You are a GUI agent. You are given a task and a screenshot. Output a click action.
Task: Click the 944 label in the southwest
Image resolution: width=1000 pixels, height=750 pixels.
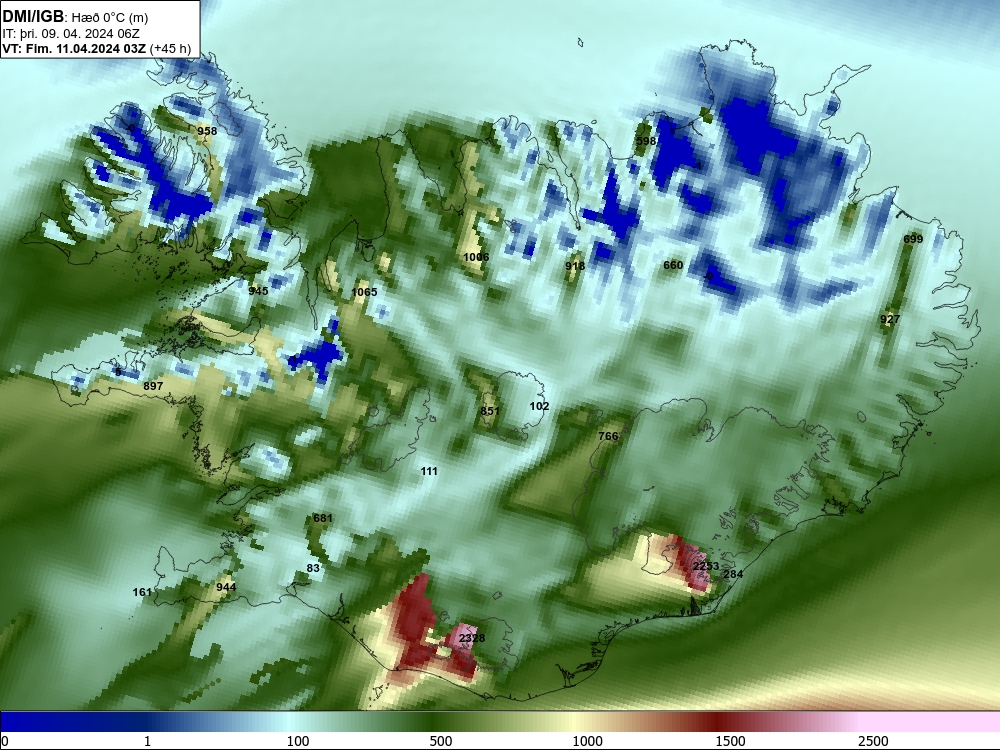[226, 587]
